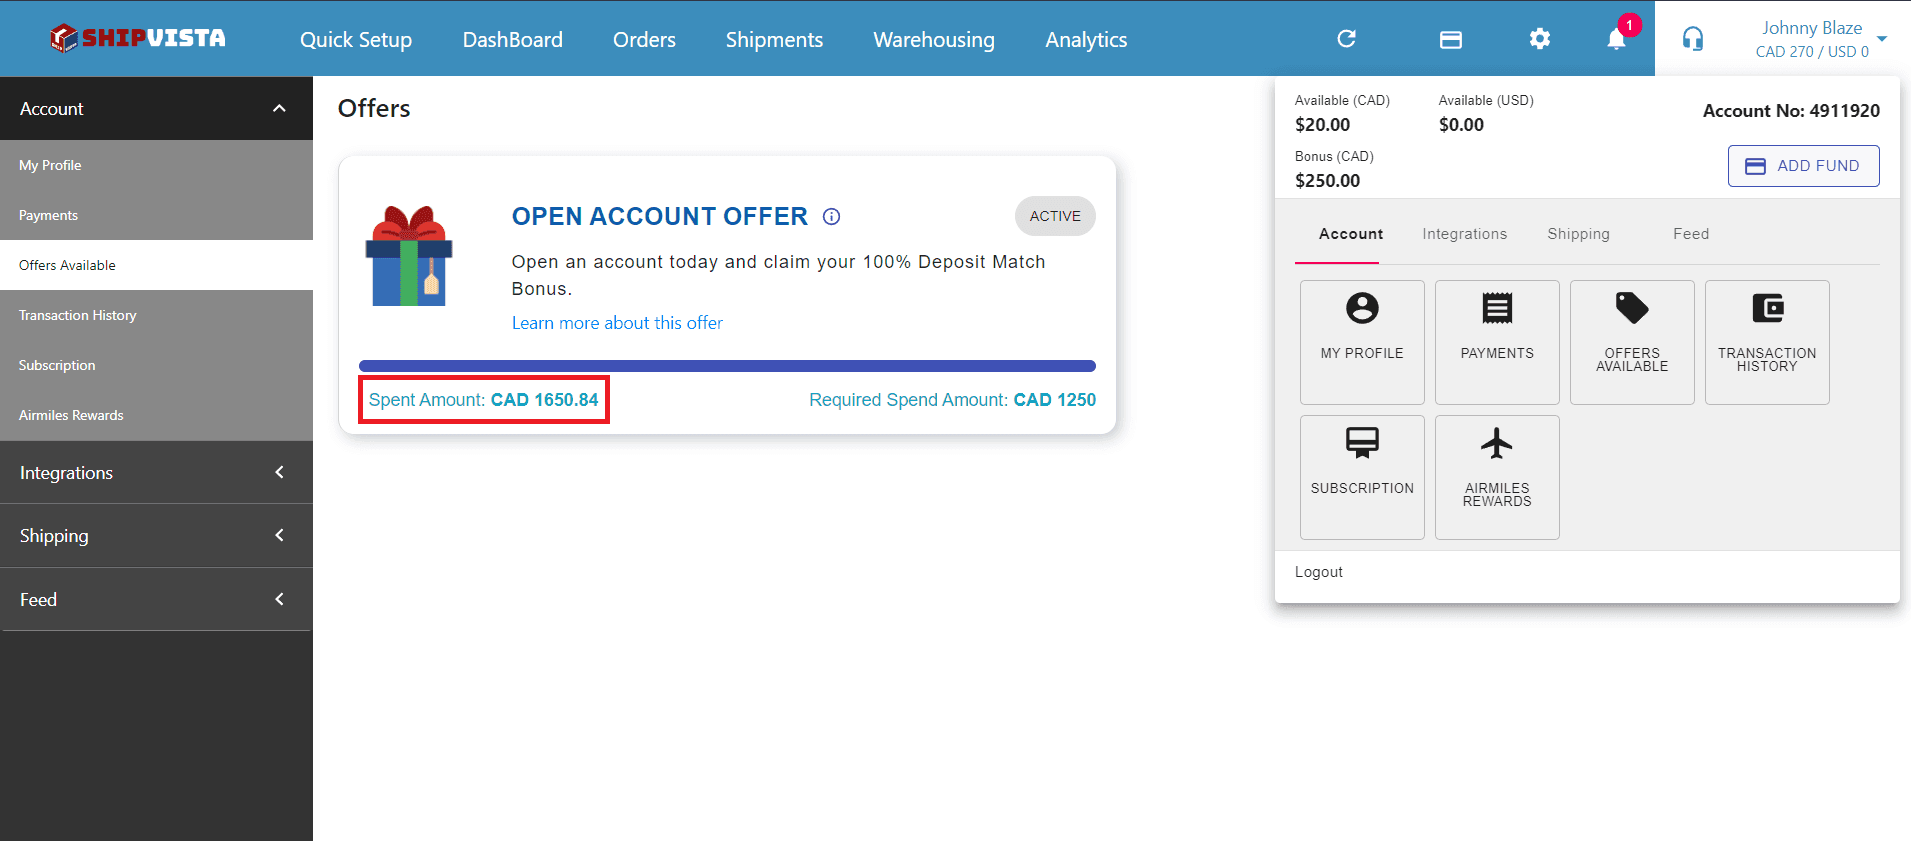Screen dimensions: 1911x841
Task: Switch to the Shipping tab in user panel
Action: click(1578, 234)
